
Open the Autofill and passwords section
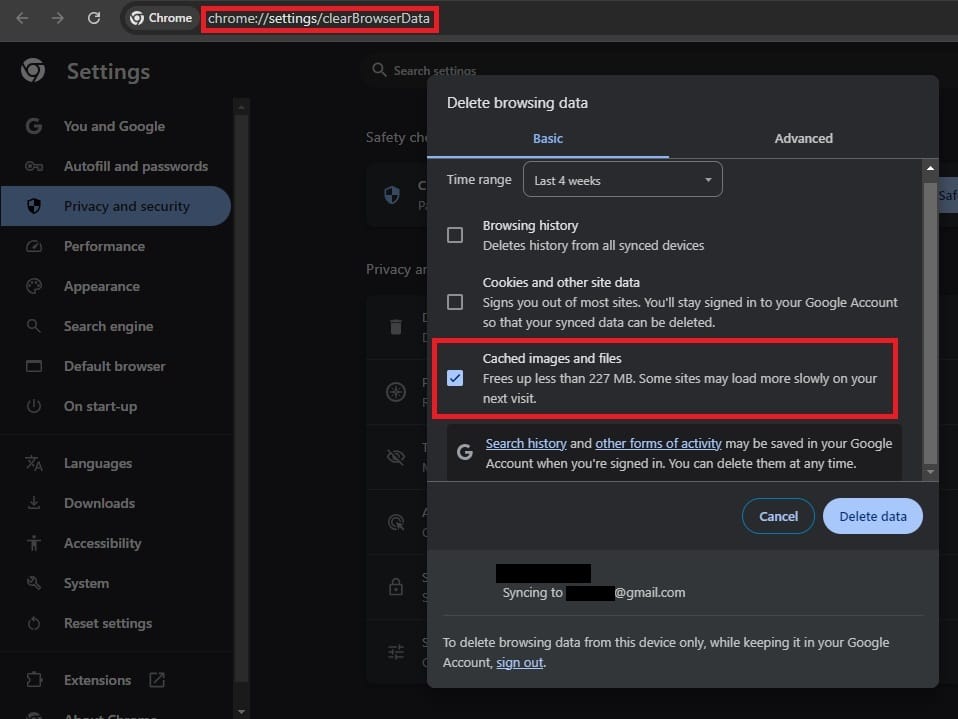[116, 166]
